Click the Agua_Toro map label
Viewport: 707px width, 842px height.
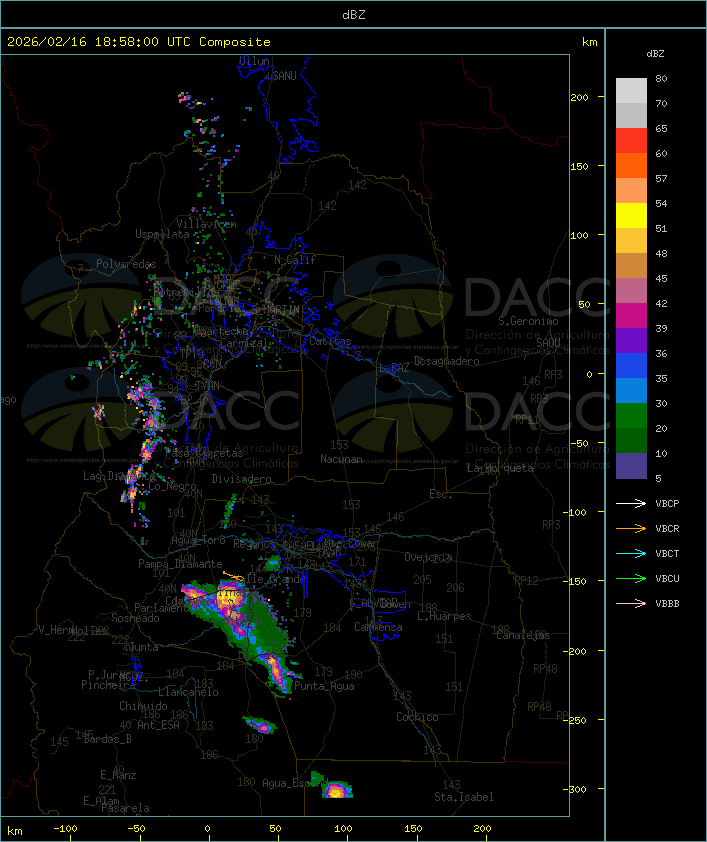(198, 540)
